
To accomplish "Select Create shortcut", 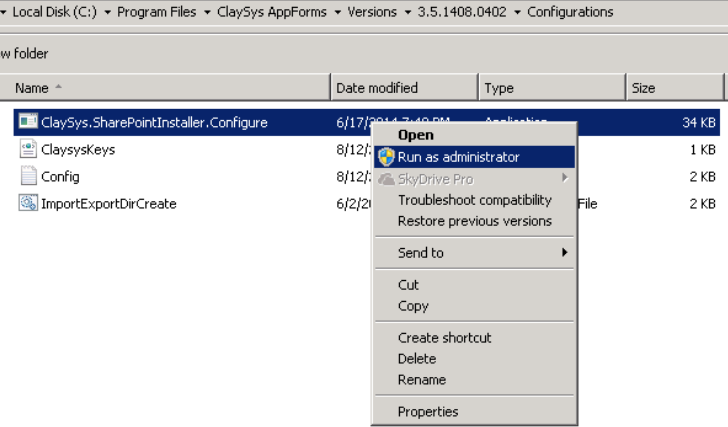I will [x=474, y=337].
